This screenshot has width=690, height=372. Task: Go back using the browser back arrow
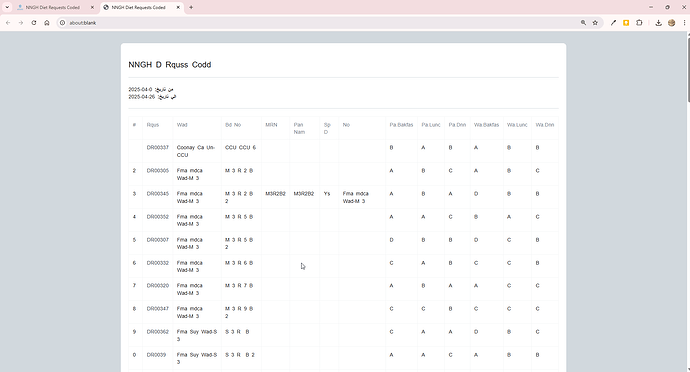(x=8, y=23)
